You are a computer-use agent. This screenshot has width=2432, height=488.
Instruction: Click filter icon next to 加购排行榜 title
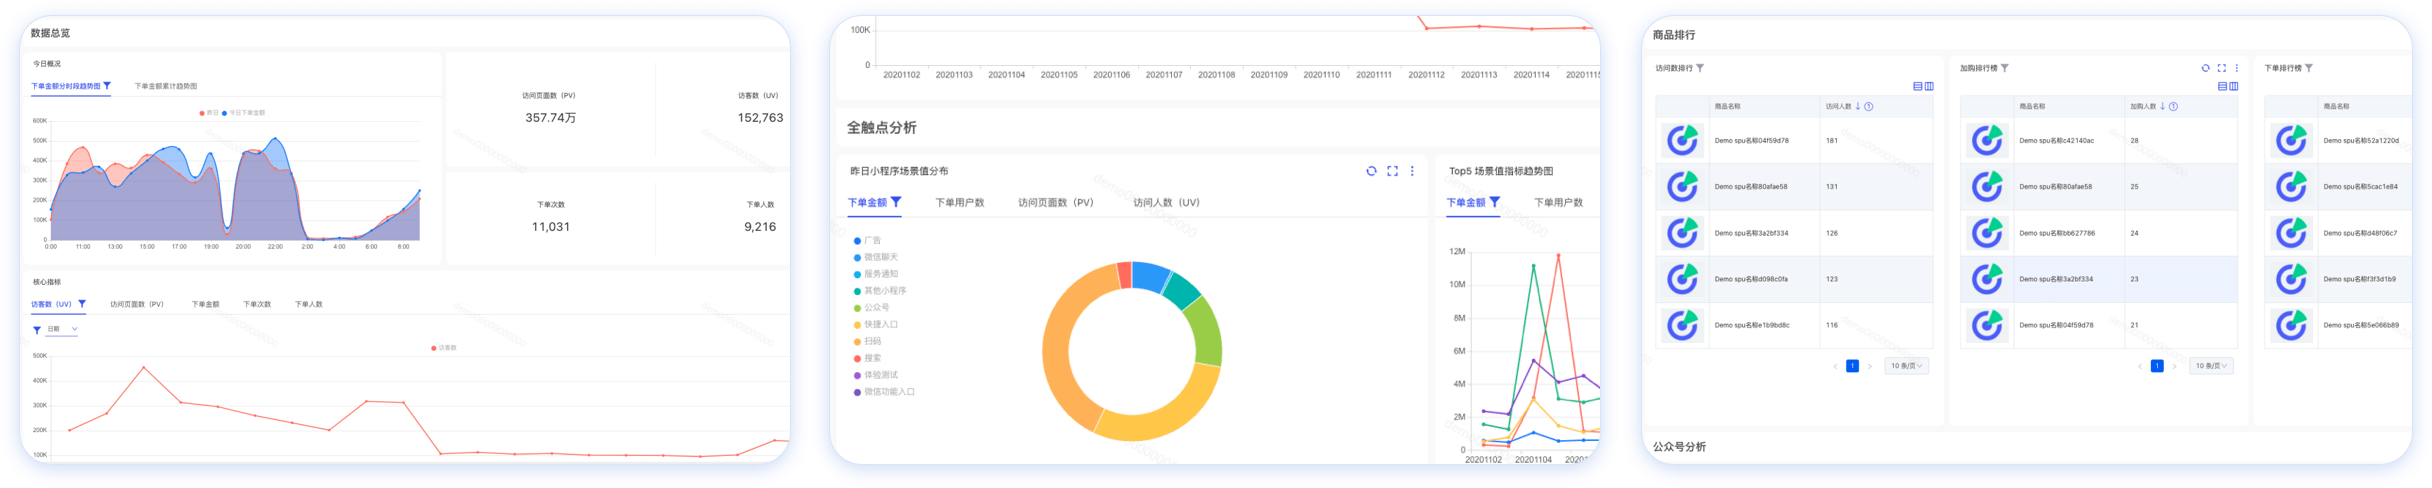pos(2005,68)
